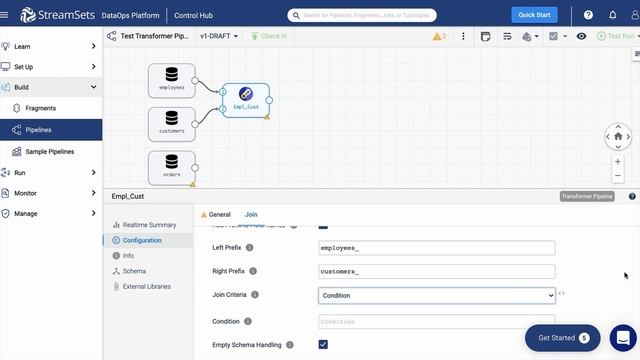The image size is (640, 360).
Task: Expand the Manage menu chevron
Action: coord(93,213)
